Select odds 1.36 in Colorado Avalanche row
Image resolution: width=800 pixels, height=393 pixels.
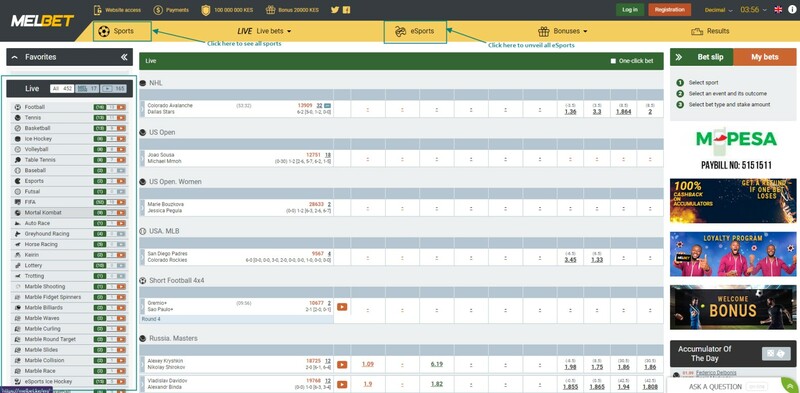point(570,111)
